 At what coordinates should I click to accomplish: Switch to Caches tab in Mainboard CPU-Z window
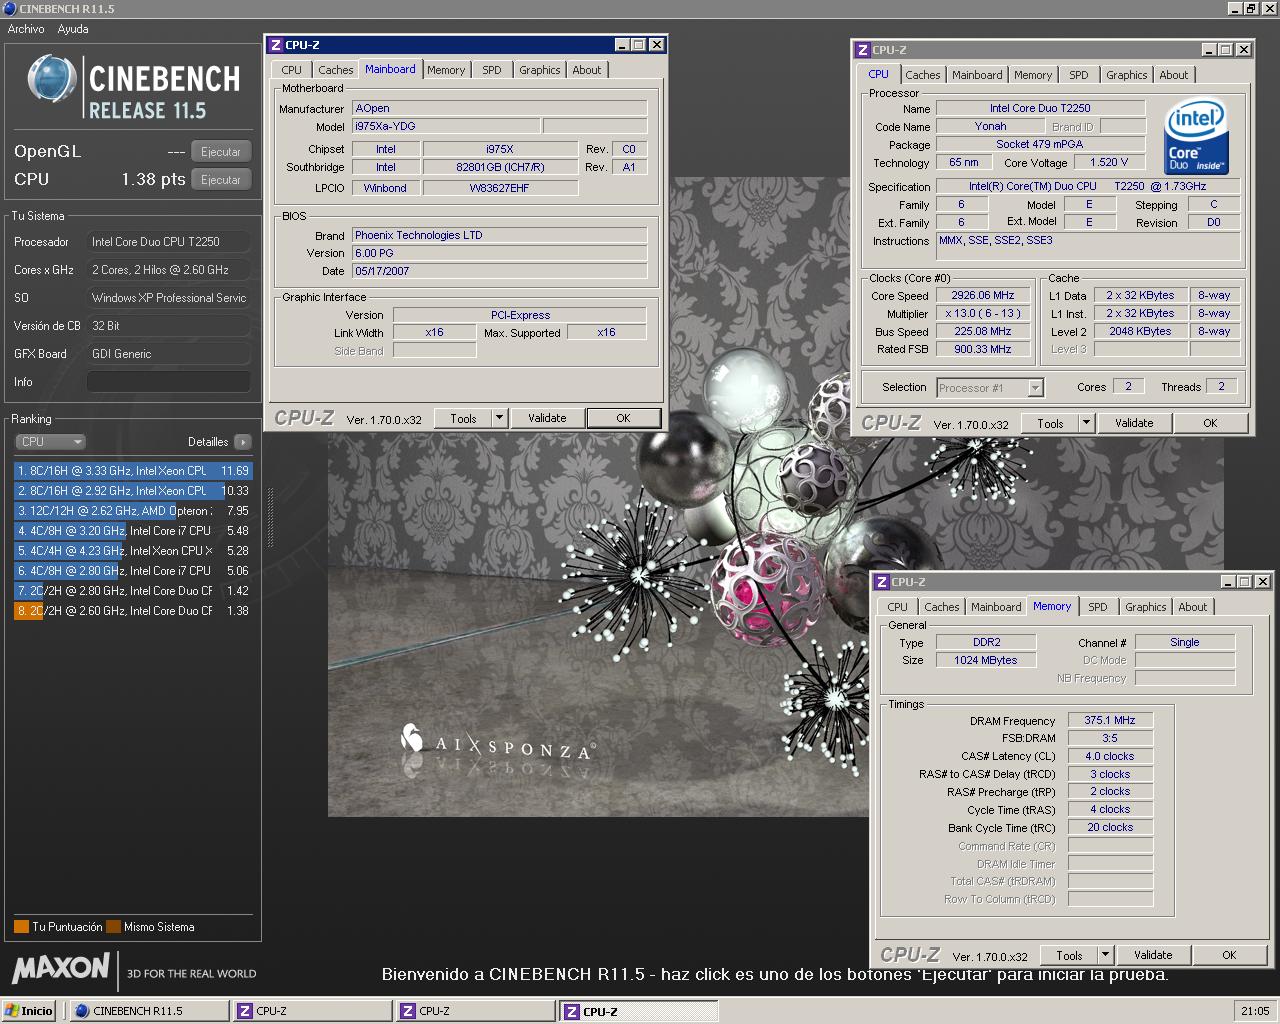[335, 70]
